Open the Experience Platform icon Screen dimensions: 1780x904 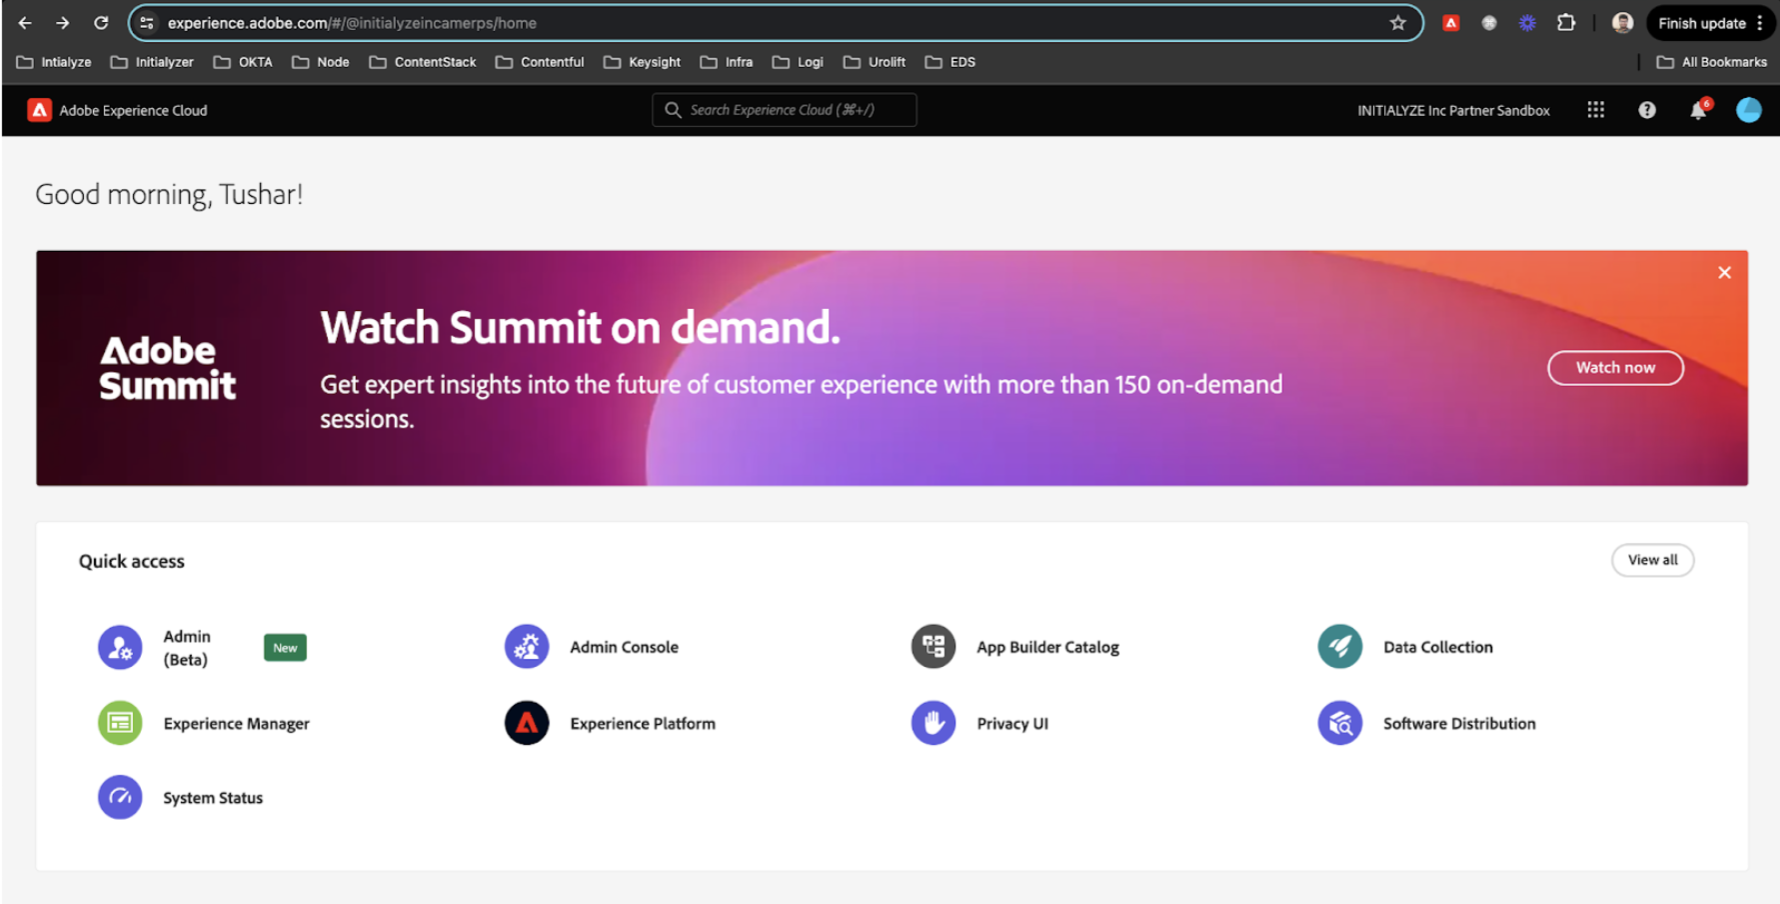click(527, 723)
